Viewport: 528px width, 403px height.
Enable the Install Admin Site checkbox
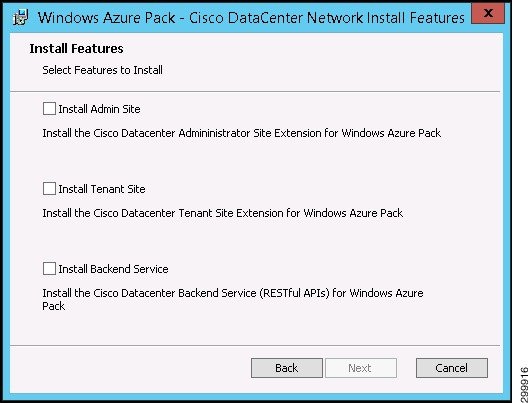click(49, 109)
